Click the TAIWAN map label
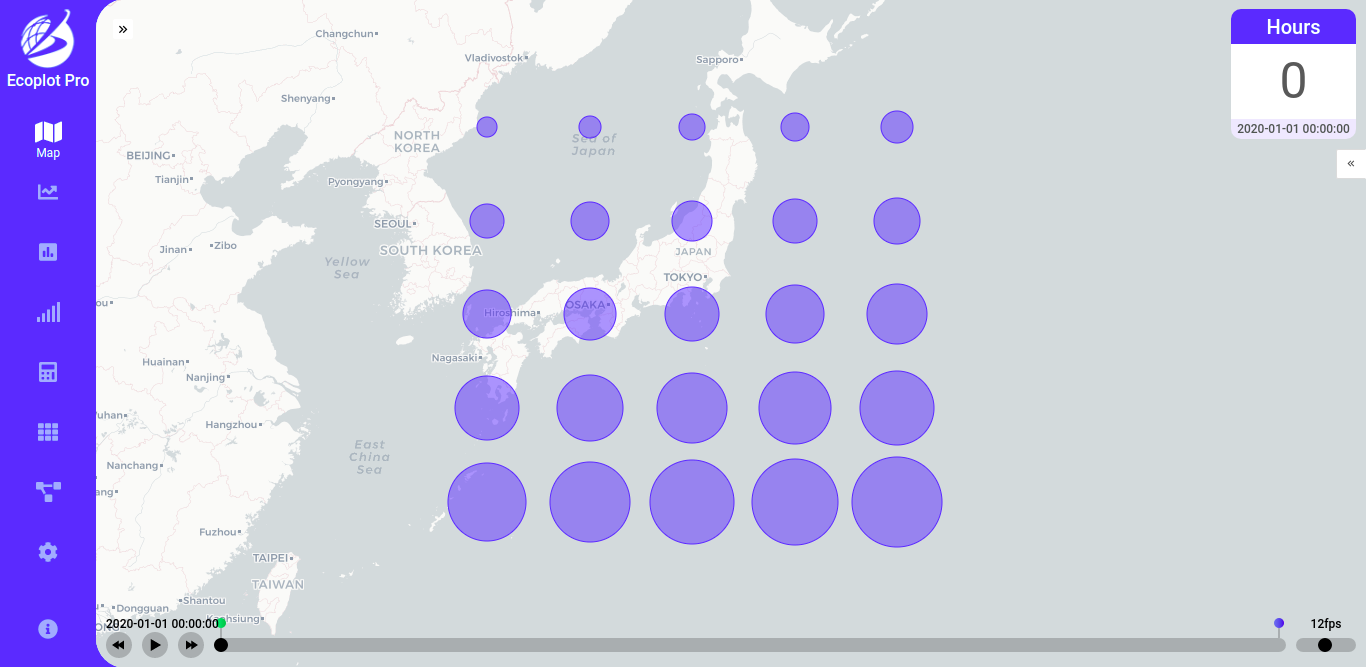This screenshot has width=1366, height=667. coord(277,584)
